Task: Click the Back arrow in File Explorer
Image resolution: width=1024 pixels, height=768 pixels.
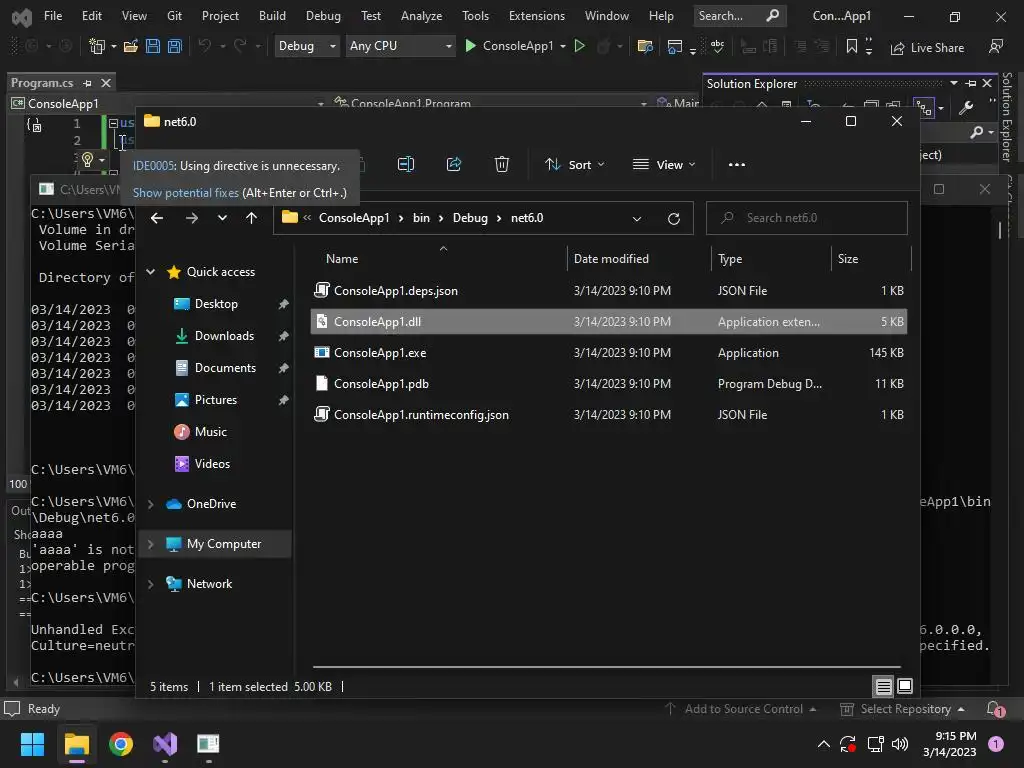Action: click(x=157, y=218)
